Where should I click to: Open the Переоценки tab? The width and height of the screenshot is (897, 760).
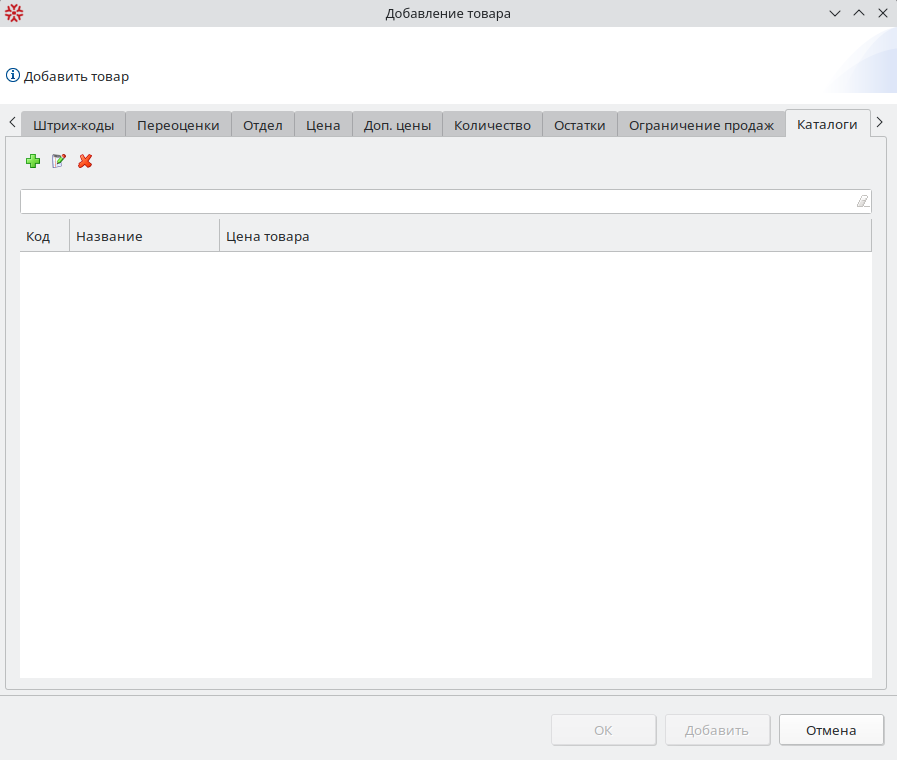[x=178, y=125]
